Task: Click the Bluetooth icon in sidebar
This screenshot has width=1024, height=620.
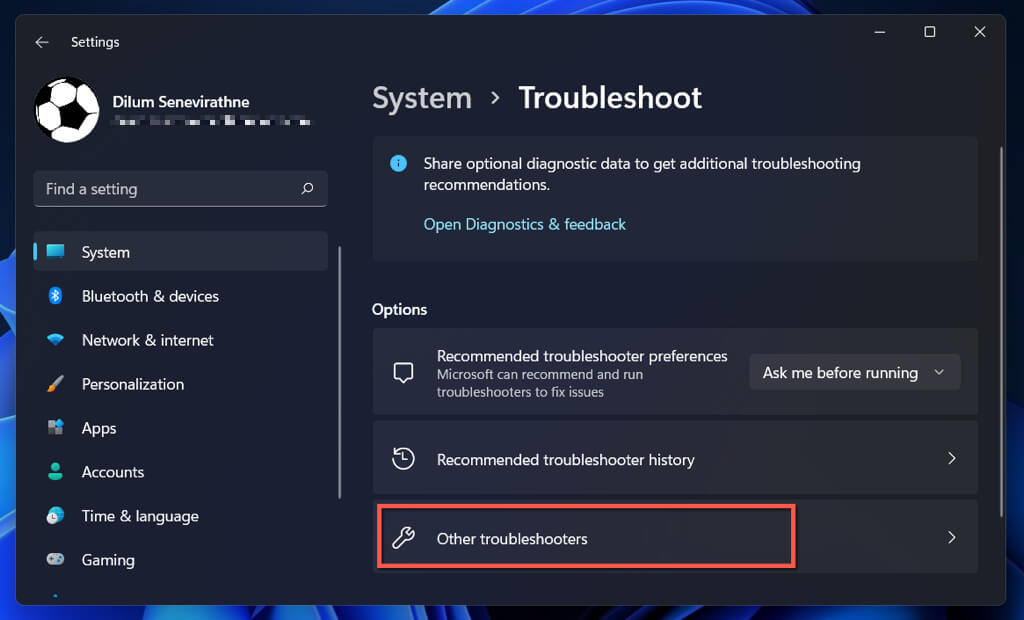Action: click(x=56, y=296)
